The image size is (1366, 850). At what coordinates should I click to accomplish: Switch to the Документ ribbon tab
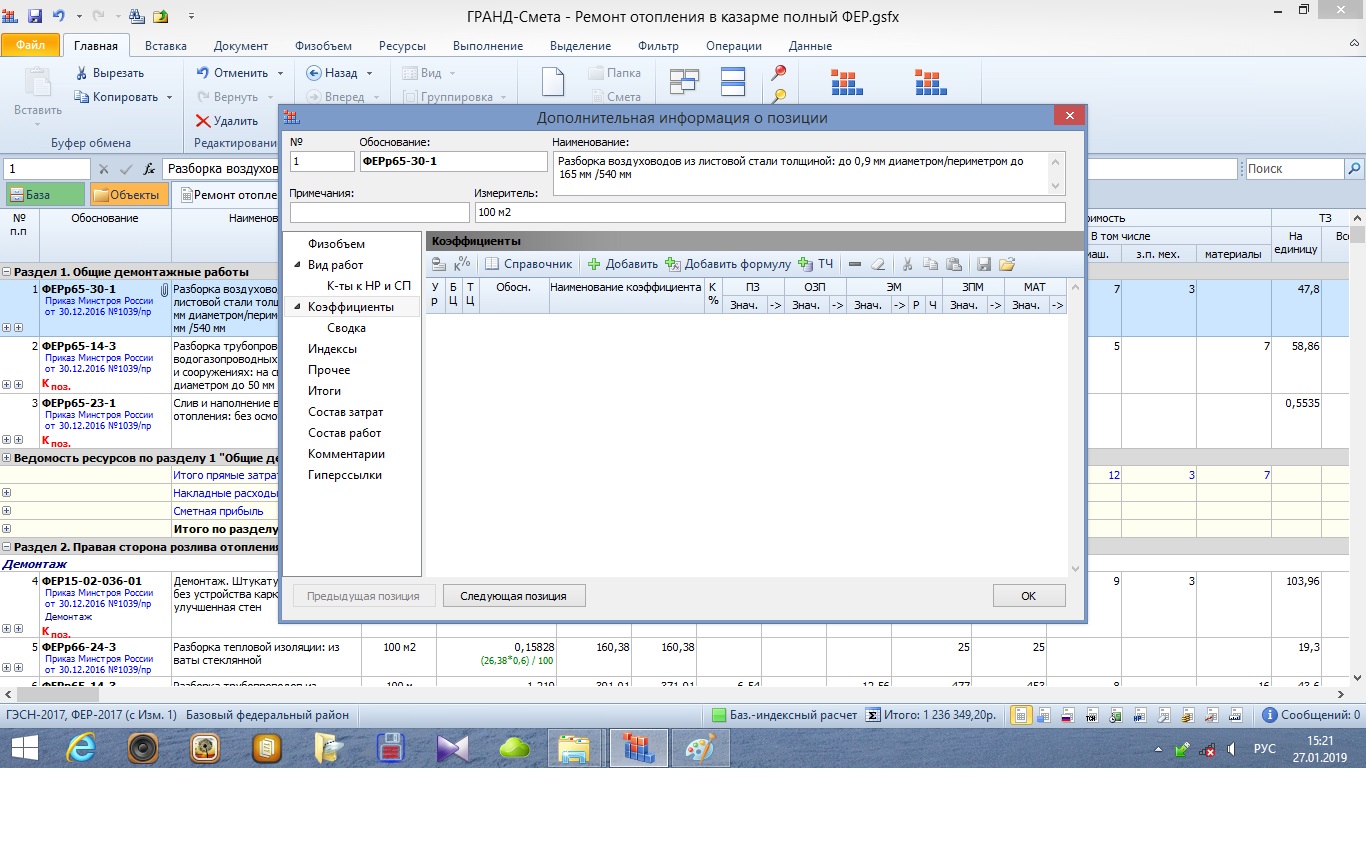[241, 46]
